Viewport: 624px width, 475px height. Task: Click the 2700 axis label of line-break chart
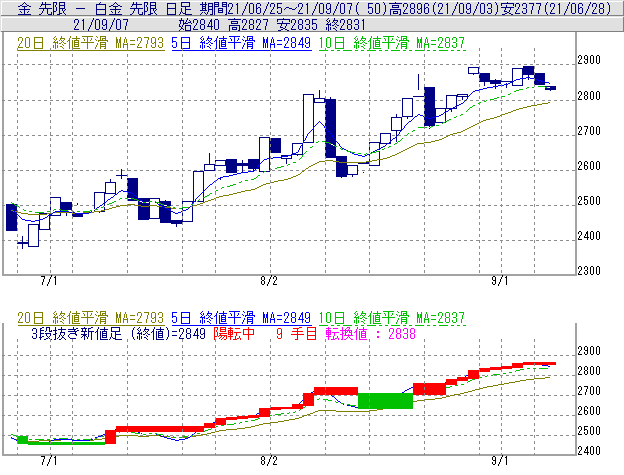[589, 391]
